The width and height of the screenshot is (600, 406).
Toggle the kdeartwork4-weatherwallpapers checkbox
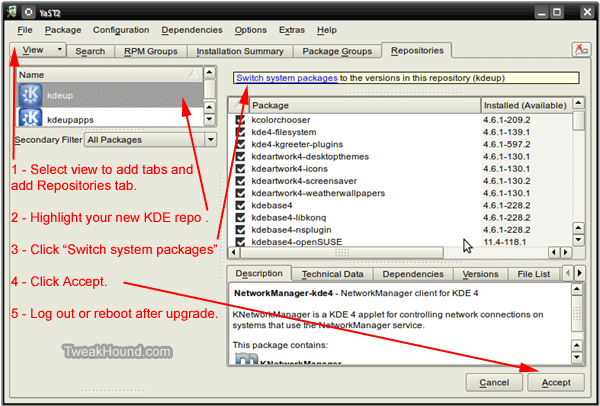(240, 193)
